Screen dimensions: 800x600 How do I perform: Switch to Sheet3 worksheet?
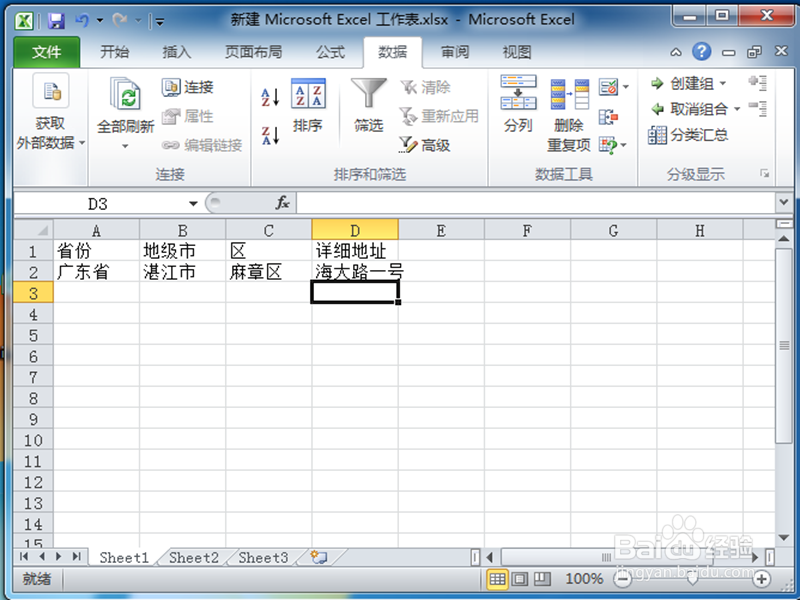point(263,557)
